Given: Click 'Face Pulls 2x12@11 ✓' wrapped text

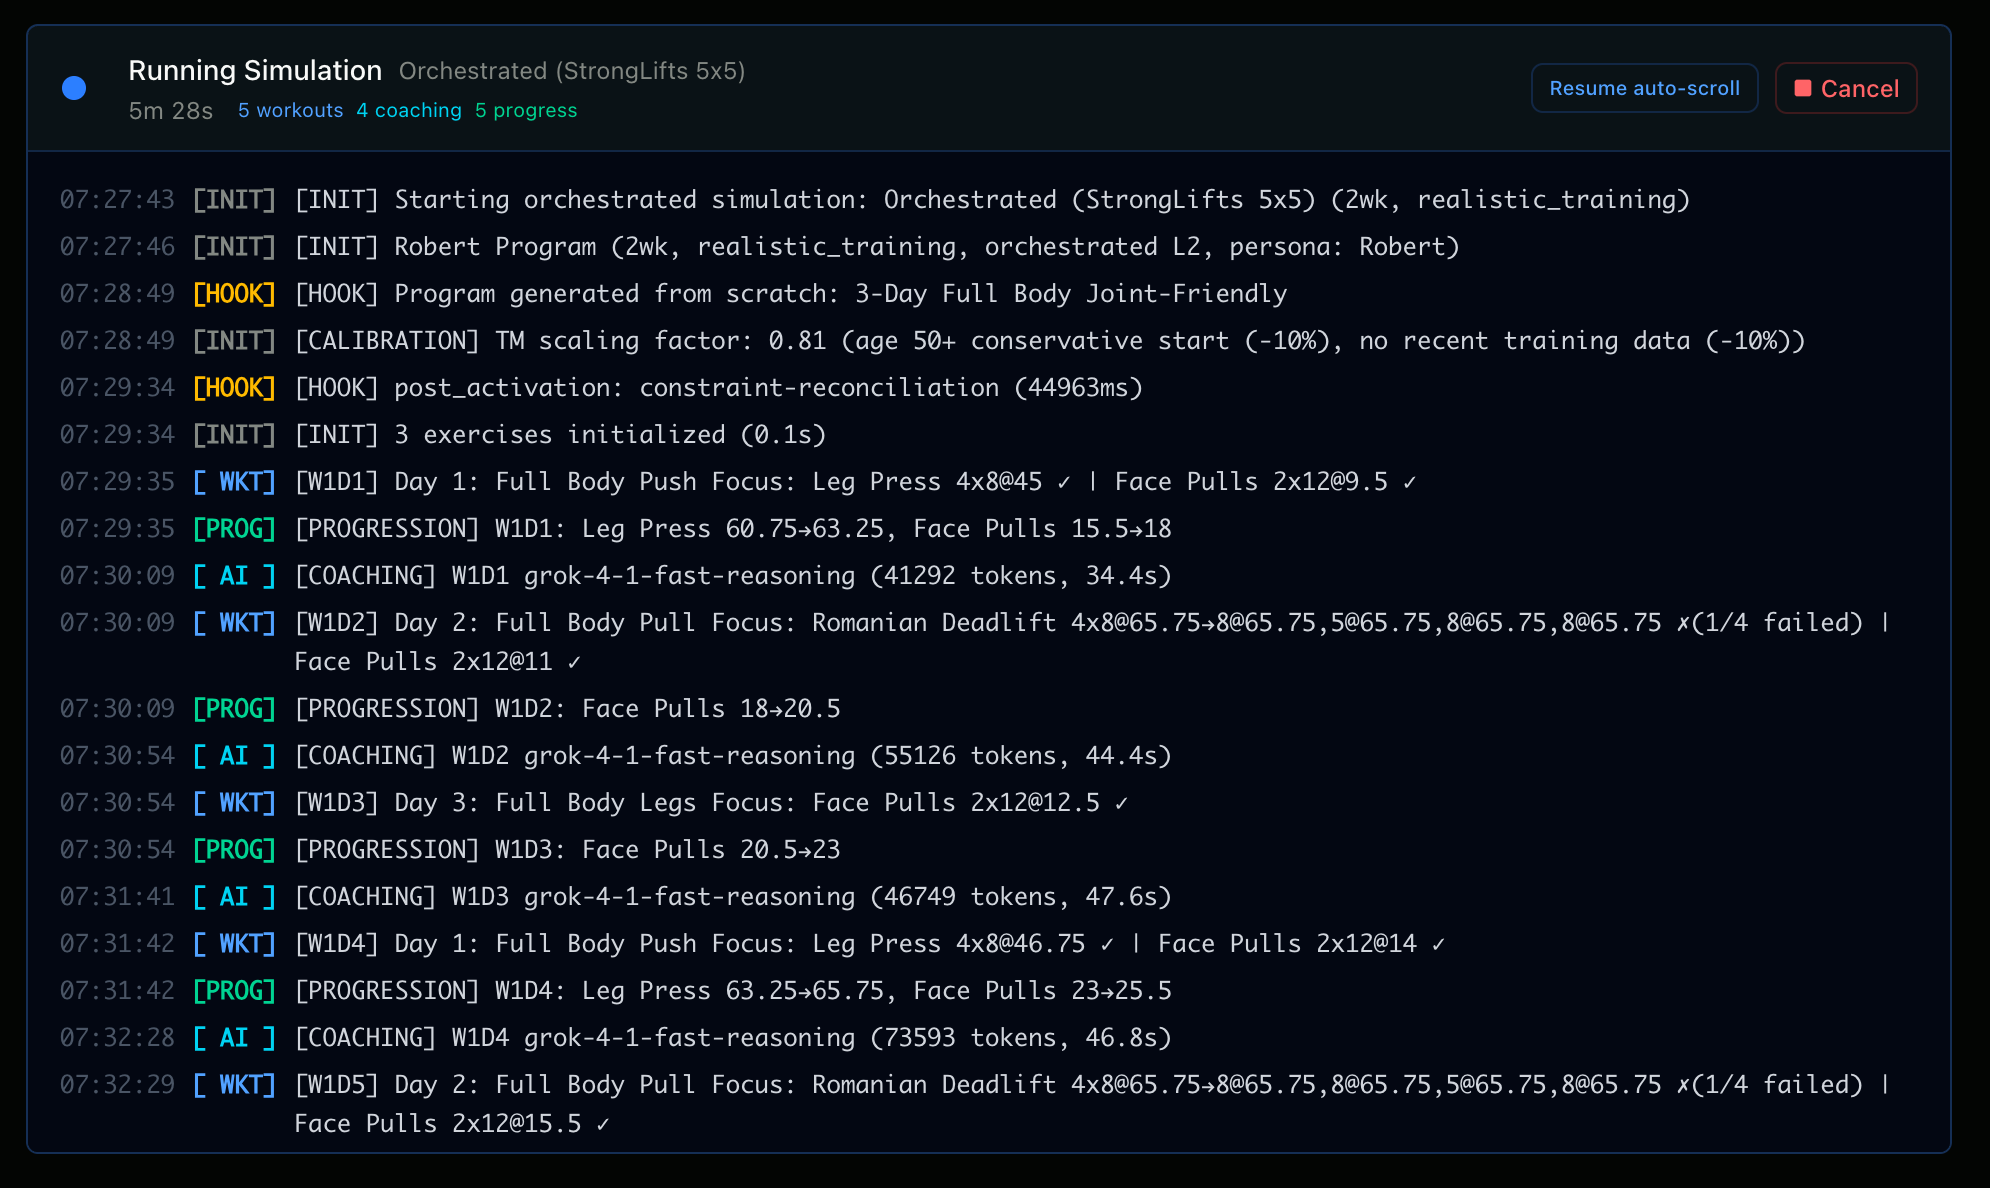Looking at the screenshot, I should coord(438,661).
